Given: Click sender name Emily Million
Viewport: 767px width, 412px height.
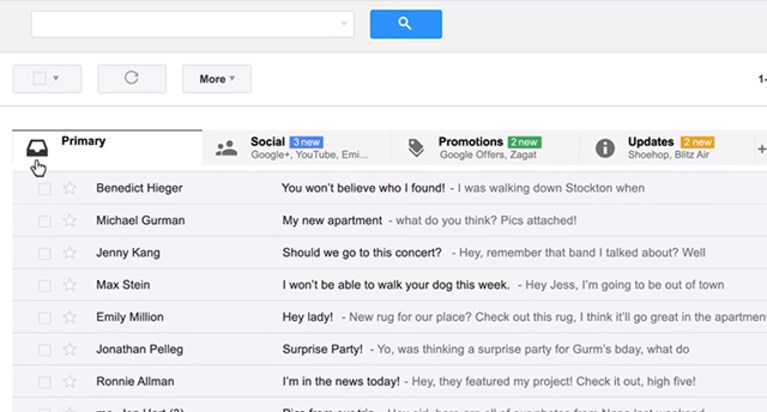Looking at the screenshot, I should pos(130,317).
